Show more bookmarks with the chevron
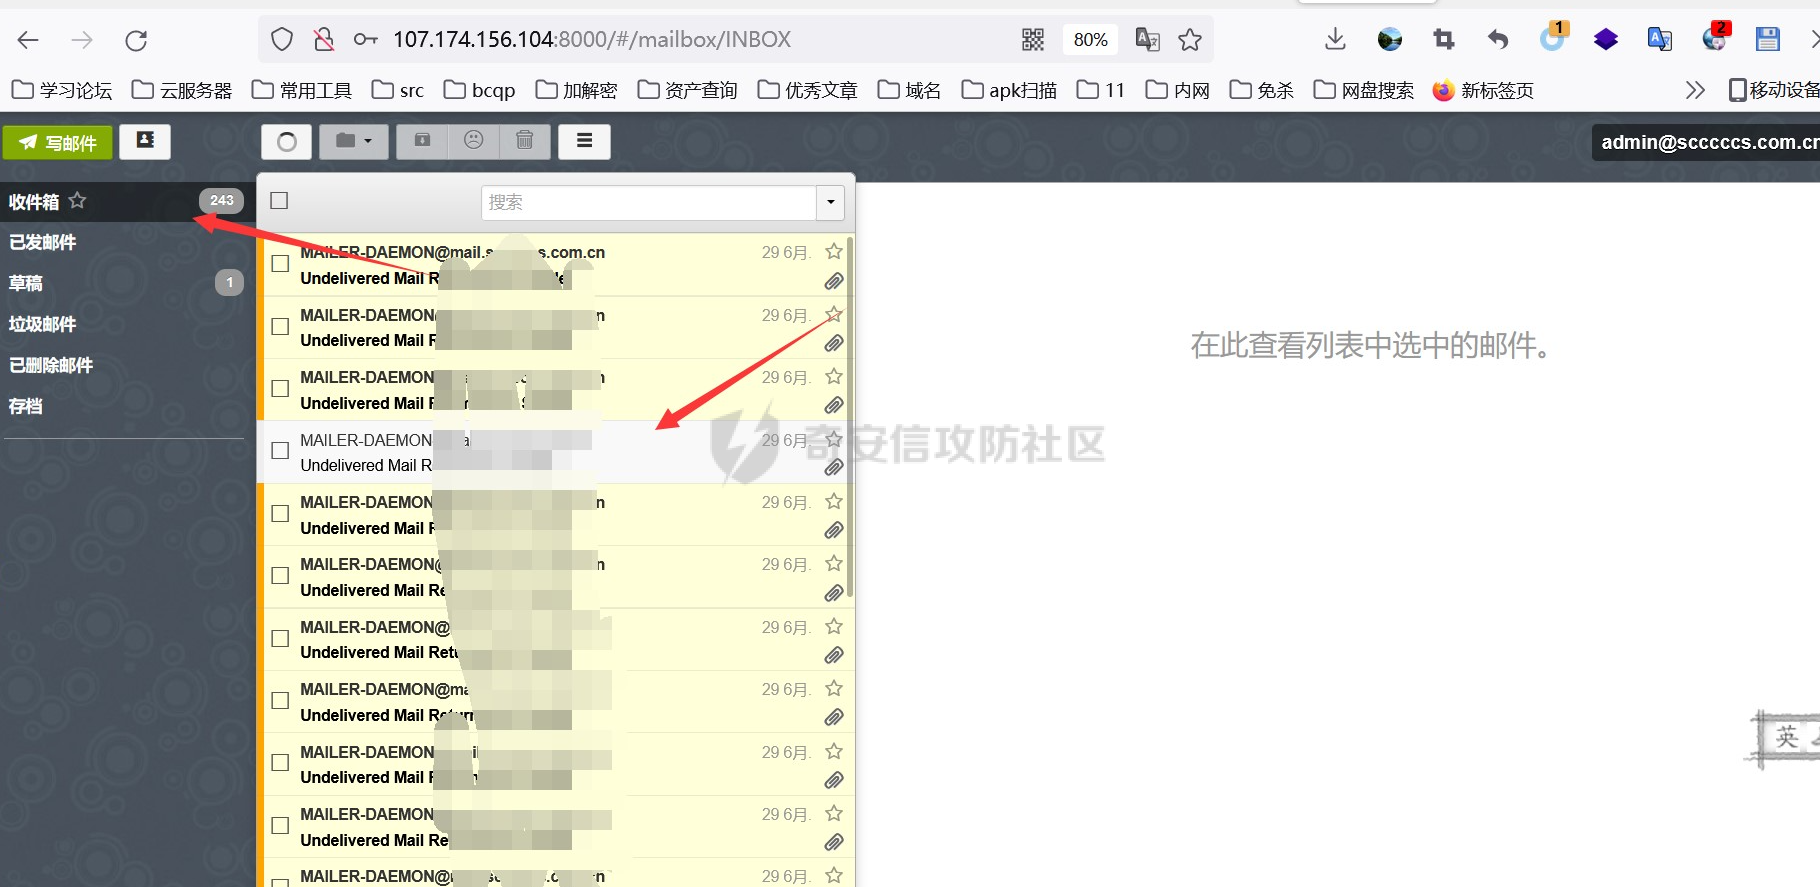The height and width of the screenshot is (887, 1820). (x=1694, y=90)
